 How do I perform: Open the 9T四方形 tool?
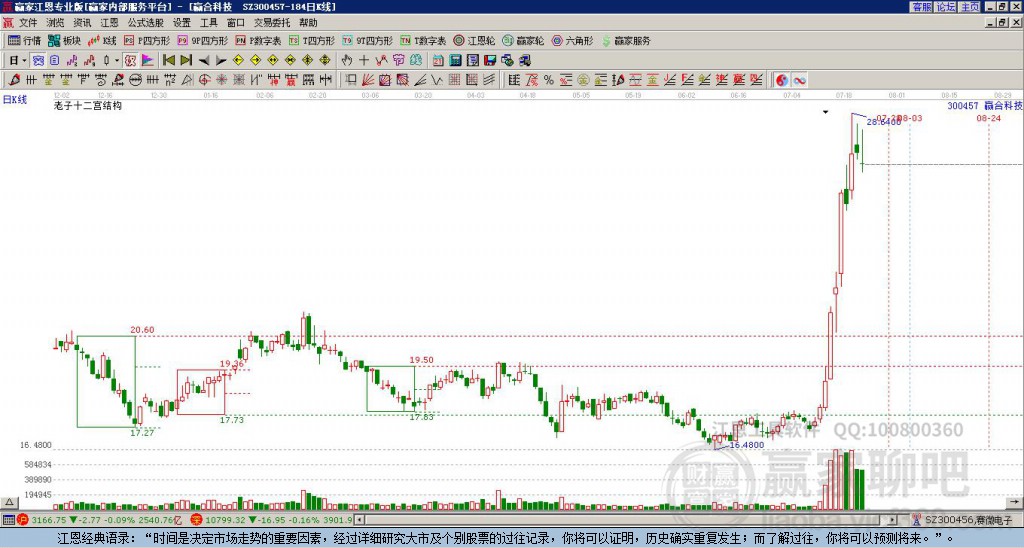[x=367, y=40]
